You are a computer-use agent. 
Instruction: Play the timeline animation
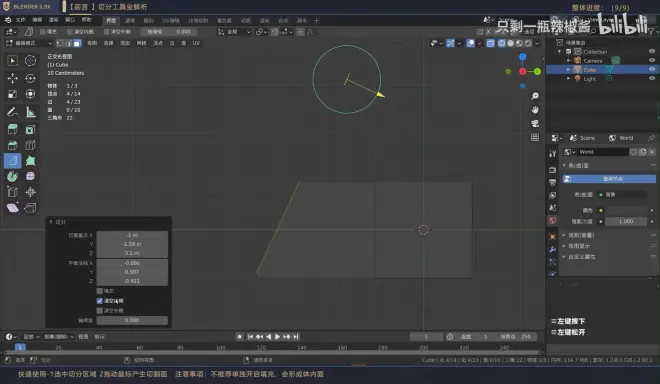(x=277, y=336)
